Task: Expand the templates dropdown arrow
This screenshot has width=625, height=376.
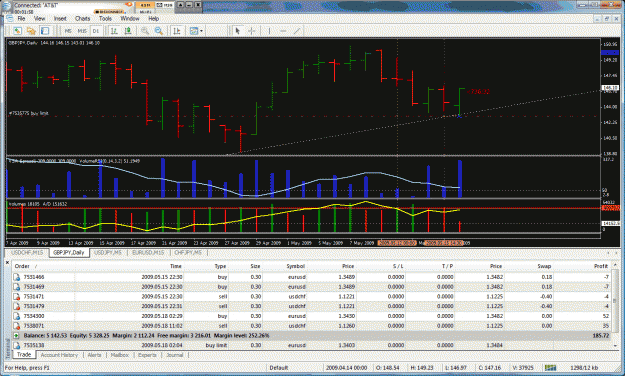Action: 202,31
